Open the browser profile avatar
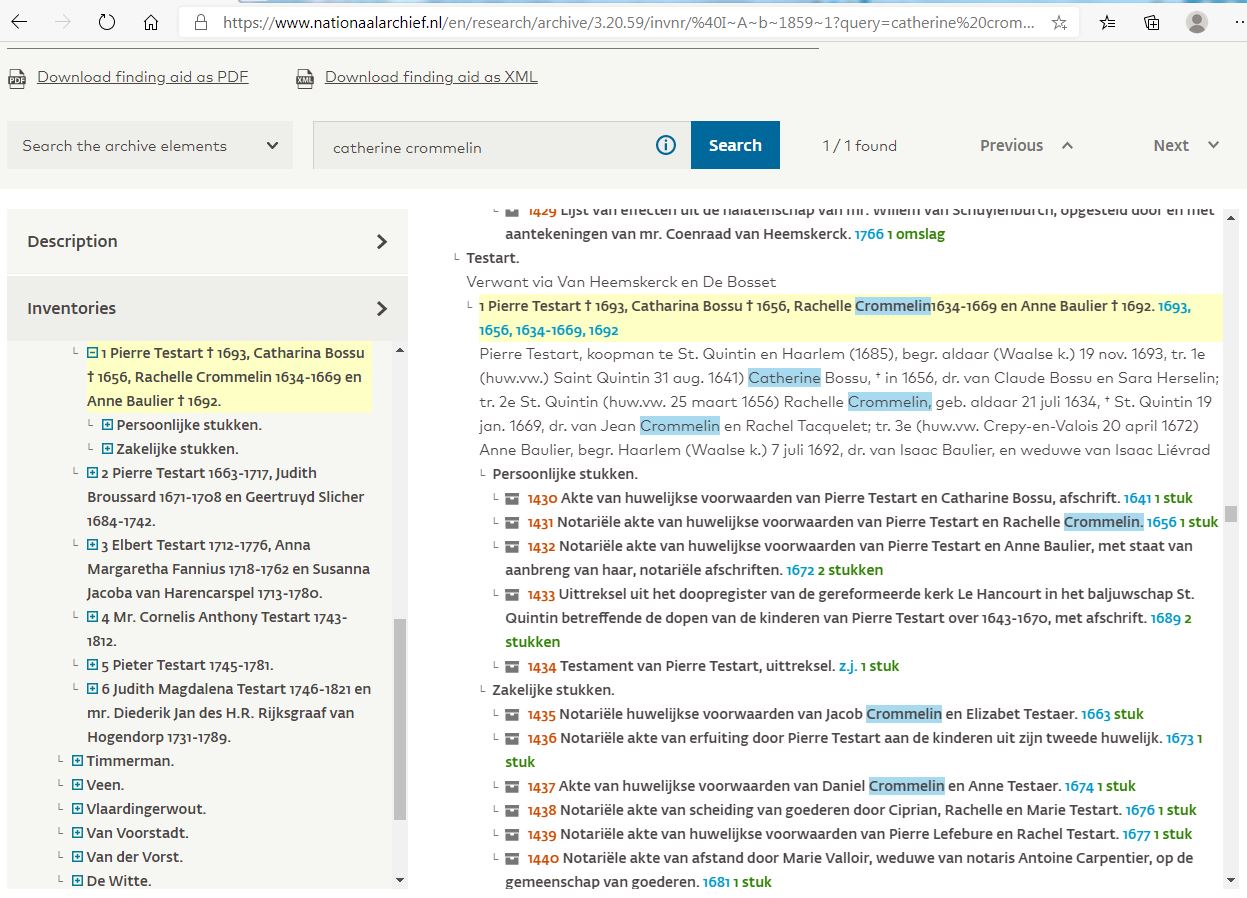Screen dimensions: 1247x898 point(1196,22)
